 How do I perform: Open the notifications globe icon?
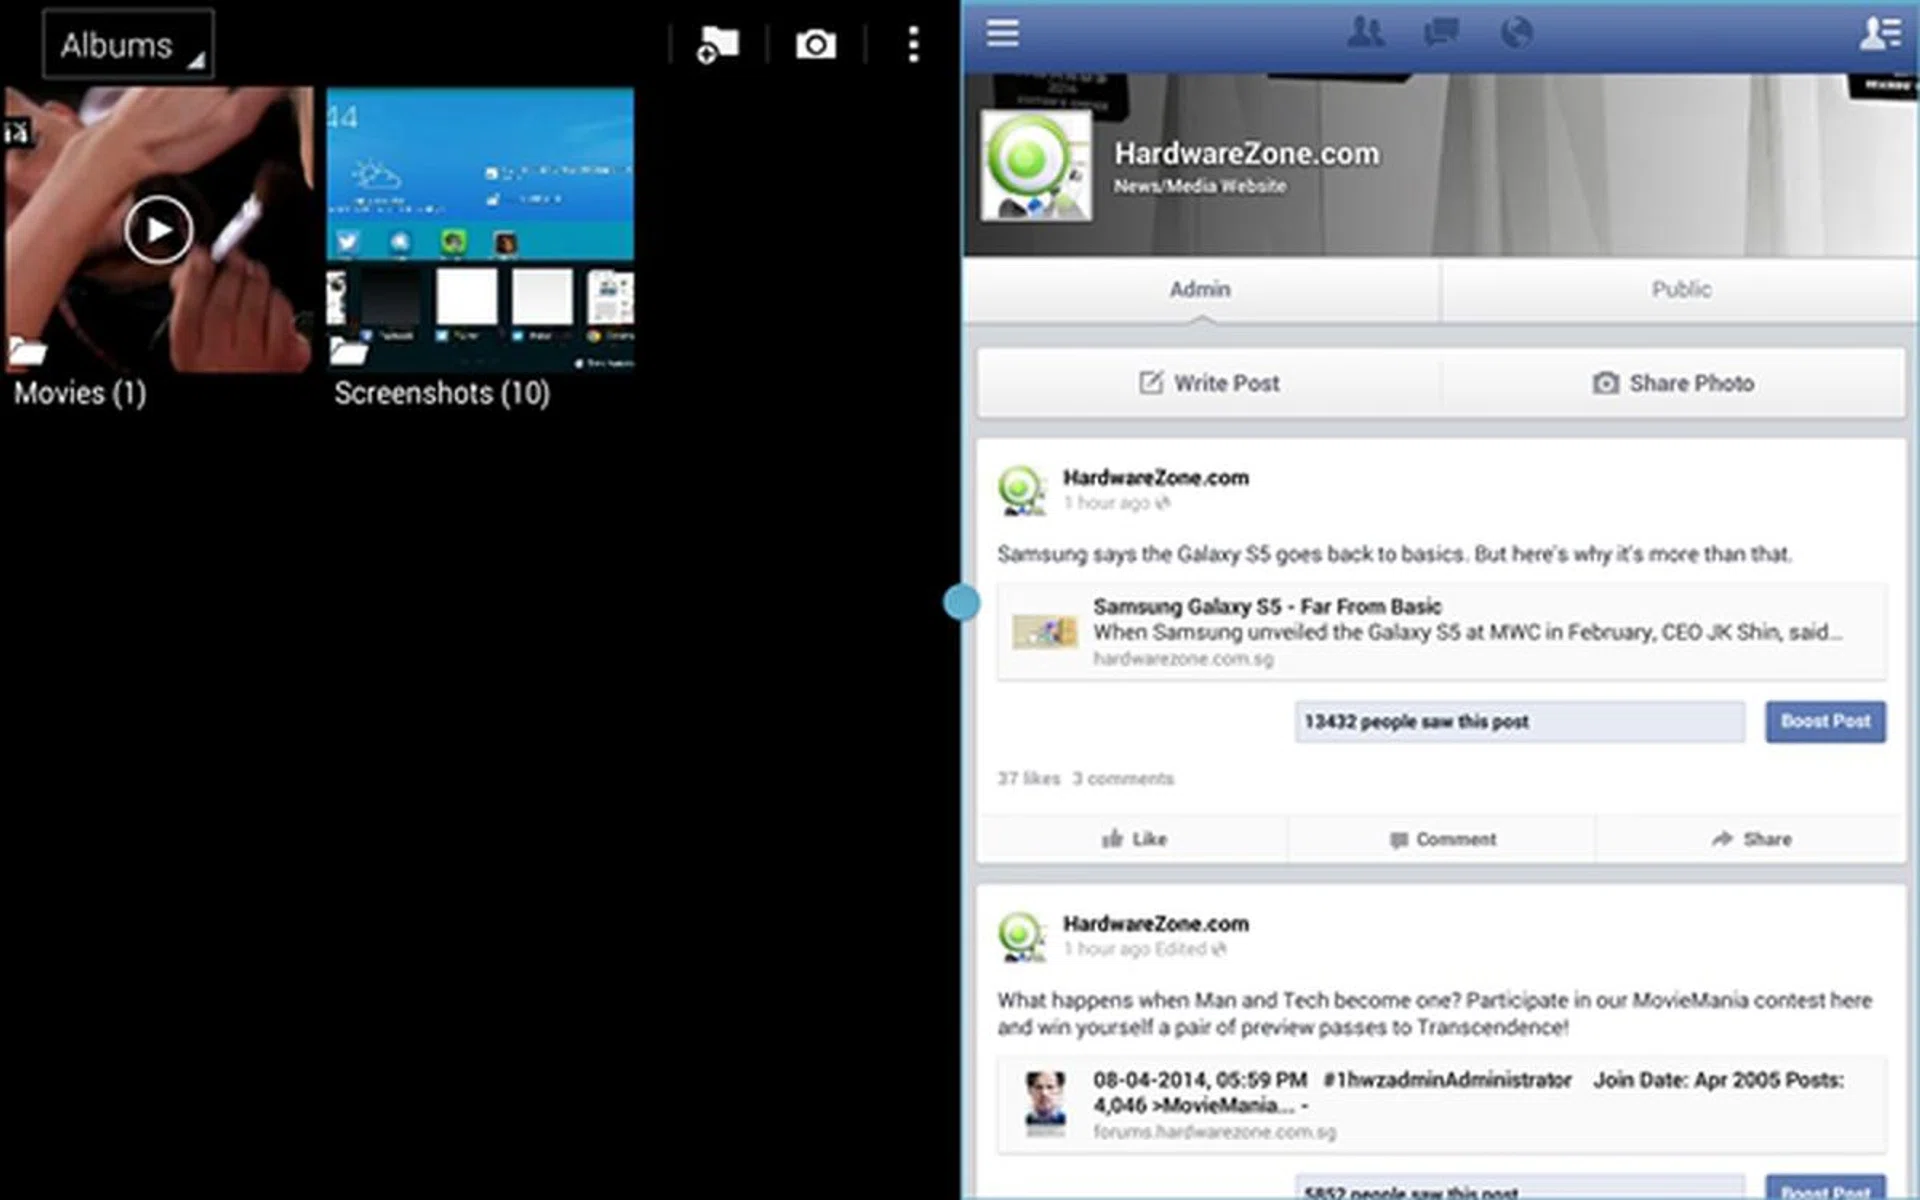[x=1516, y=33]
